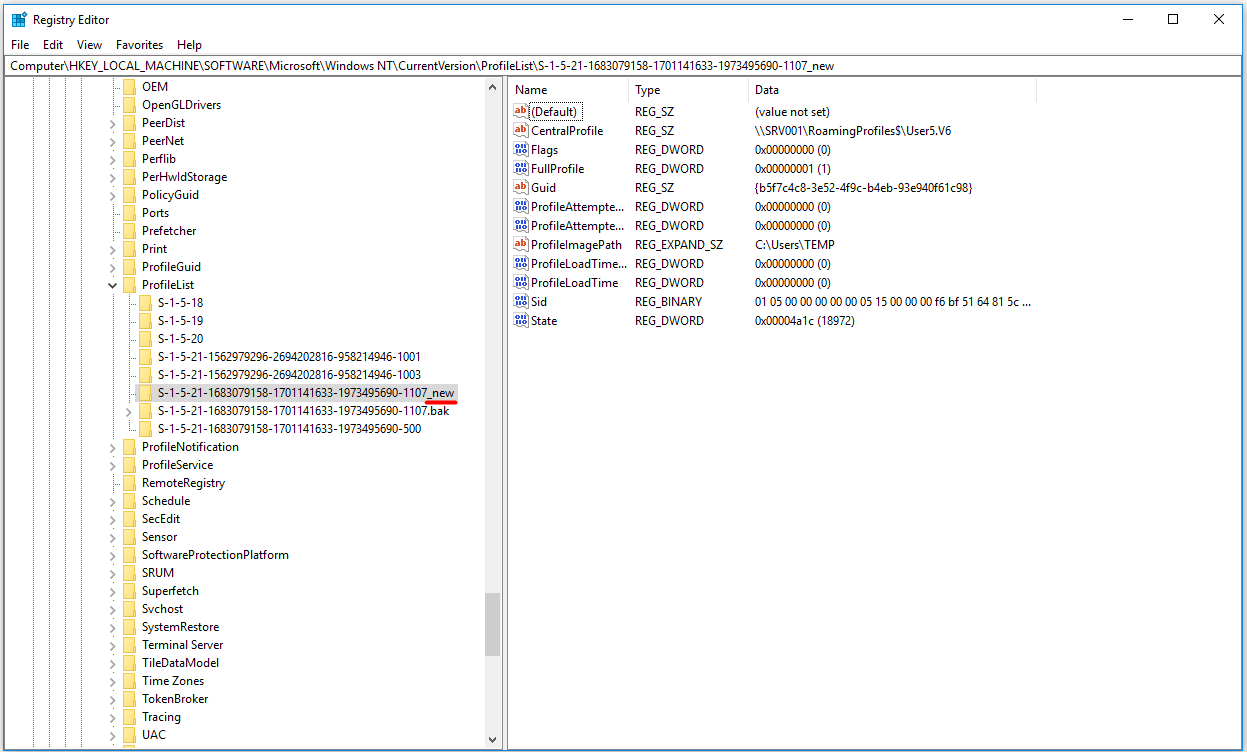
Task: Select the S-1-5-21-...-1107_new key
Action: coord(306,393)
